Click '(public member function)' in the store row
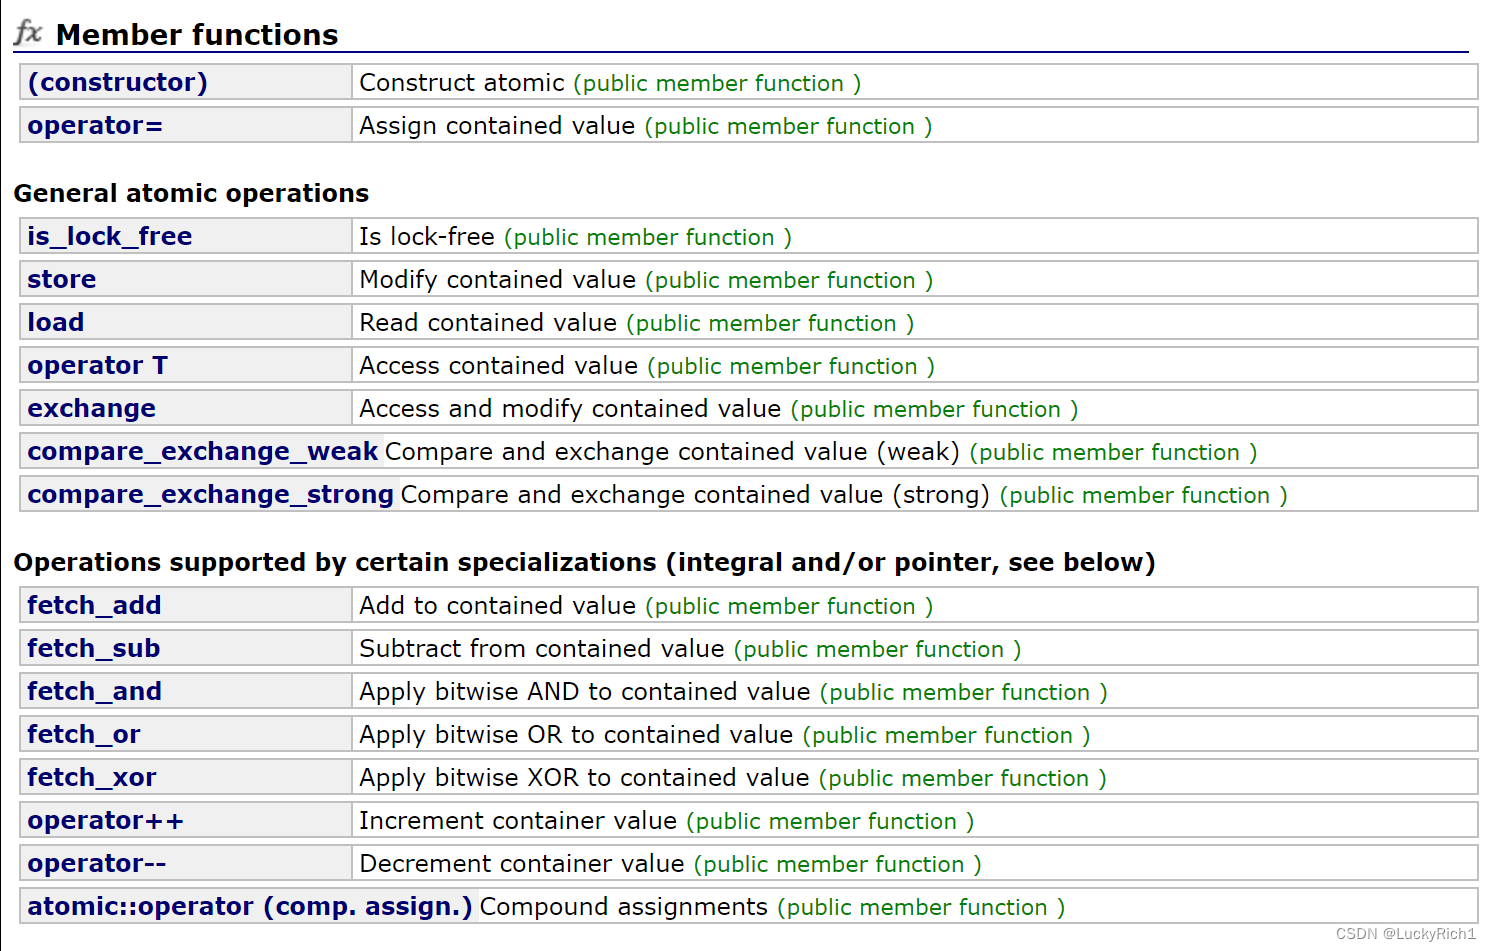The image size is (1491, 951). coord(789,280)
